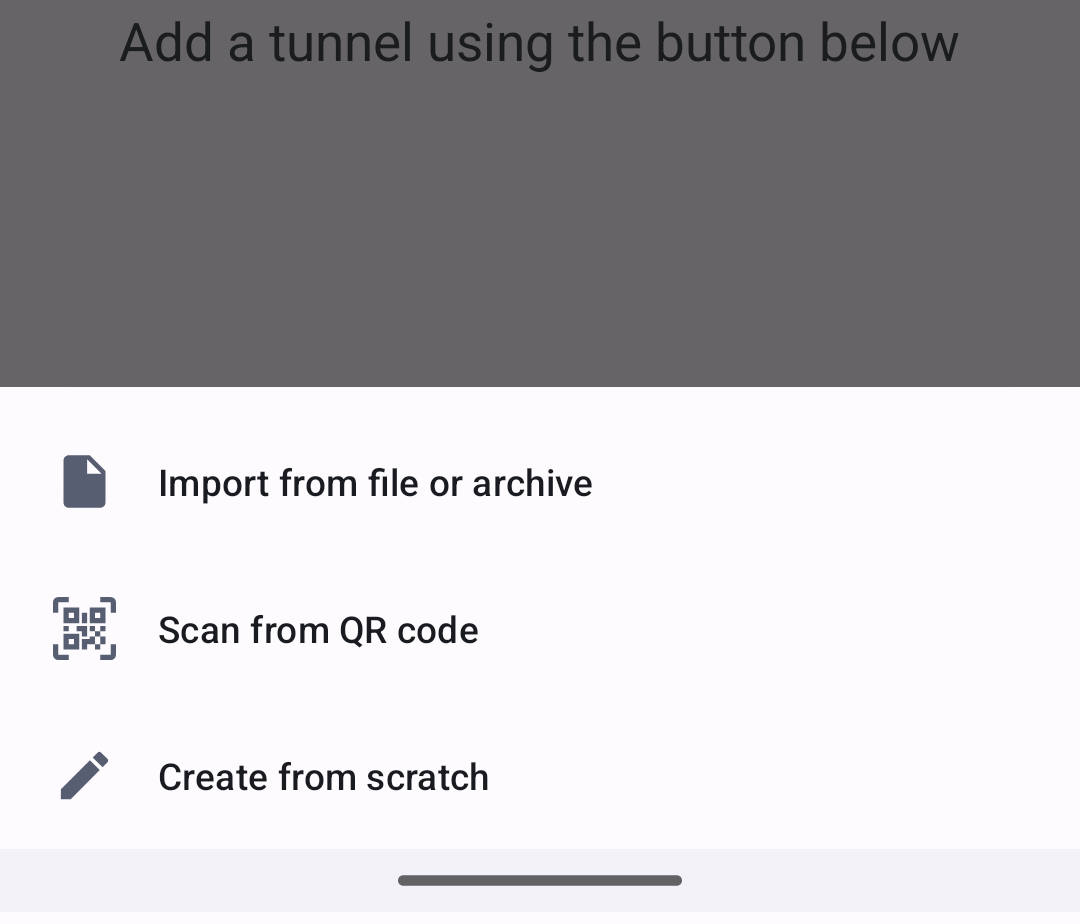Image resolution: width=1080 pixels, height=924 pixels.
Task: Click the document file icon
Action: coord(84,482)
